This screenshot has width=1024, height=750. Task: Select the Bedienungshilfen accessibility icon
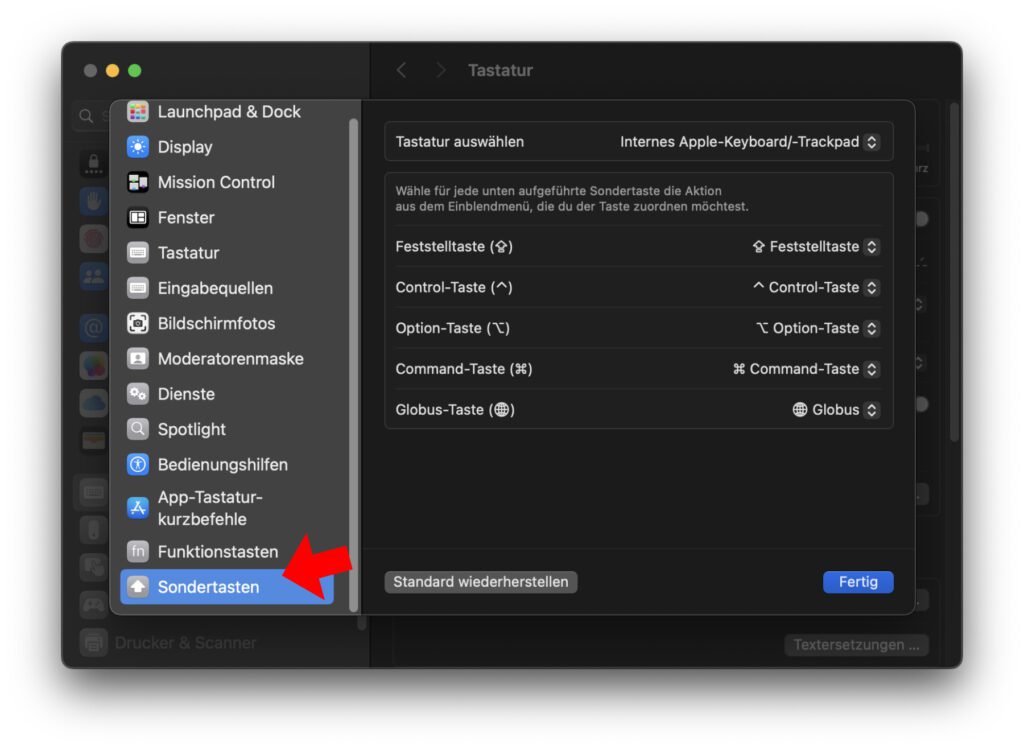[x=137, y=464]
